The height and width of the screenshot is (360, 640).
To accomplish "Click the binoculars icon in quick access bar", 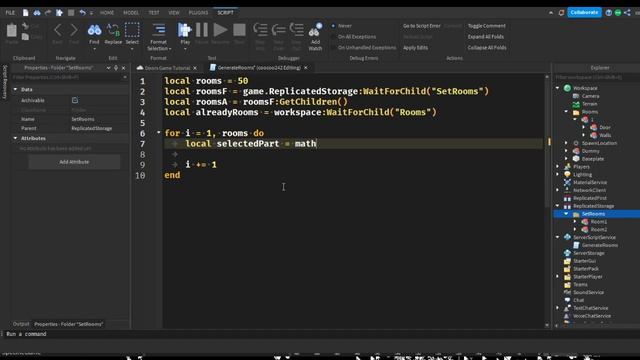I will (37, 13).
